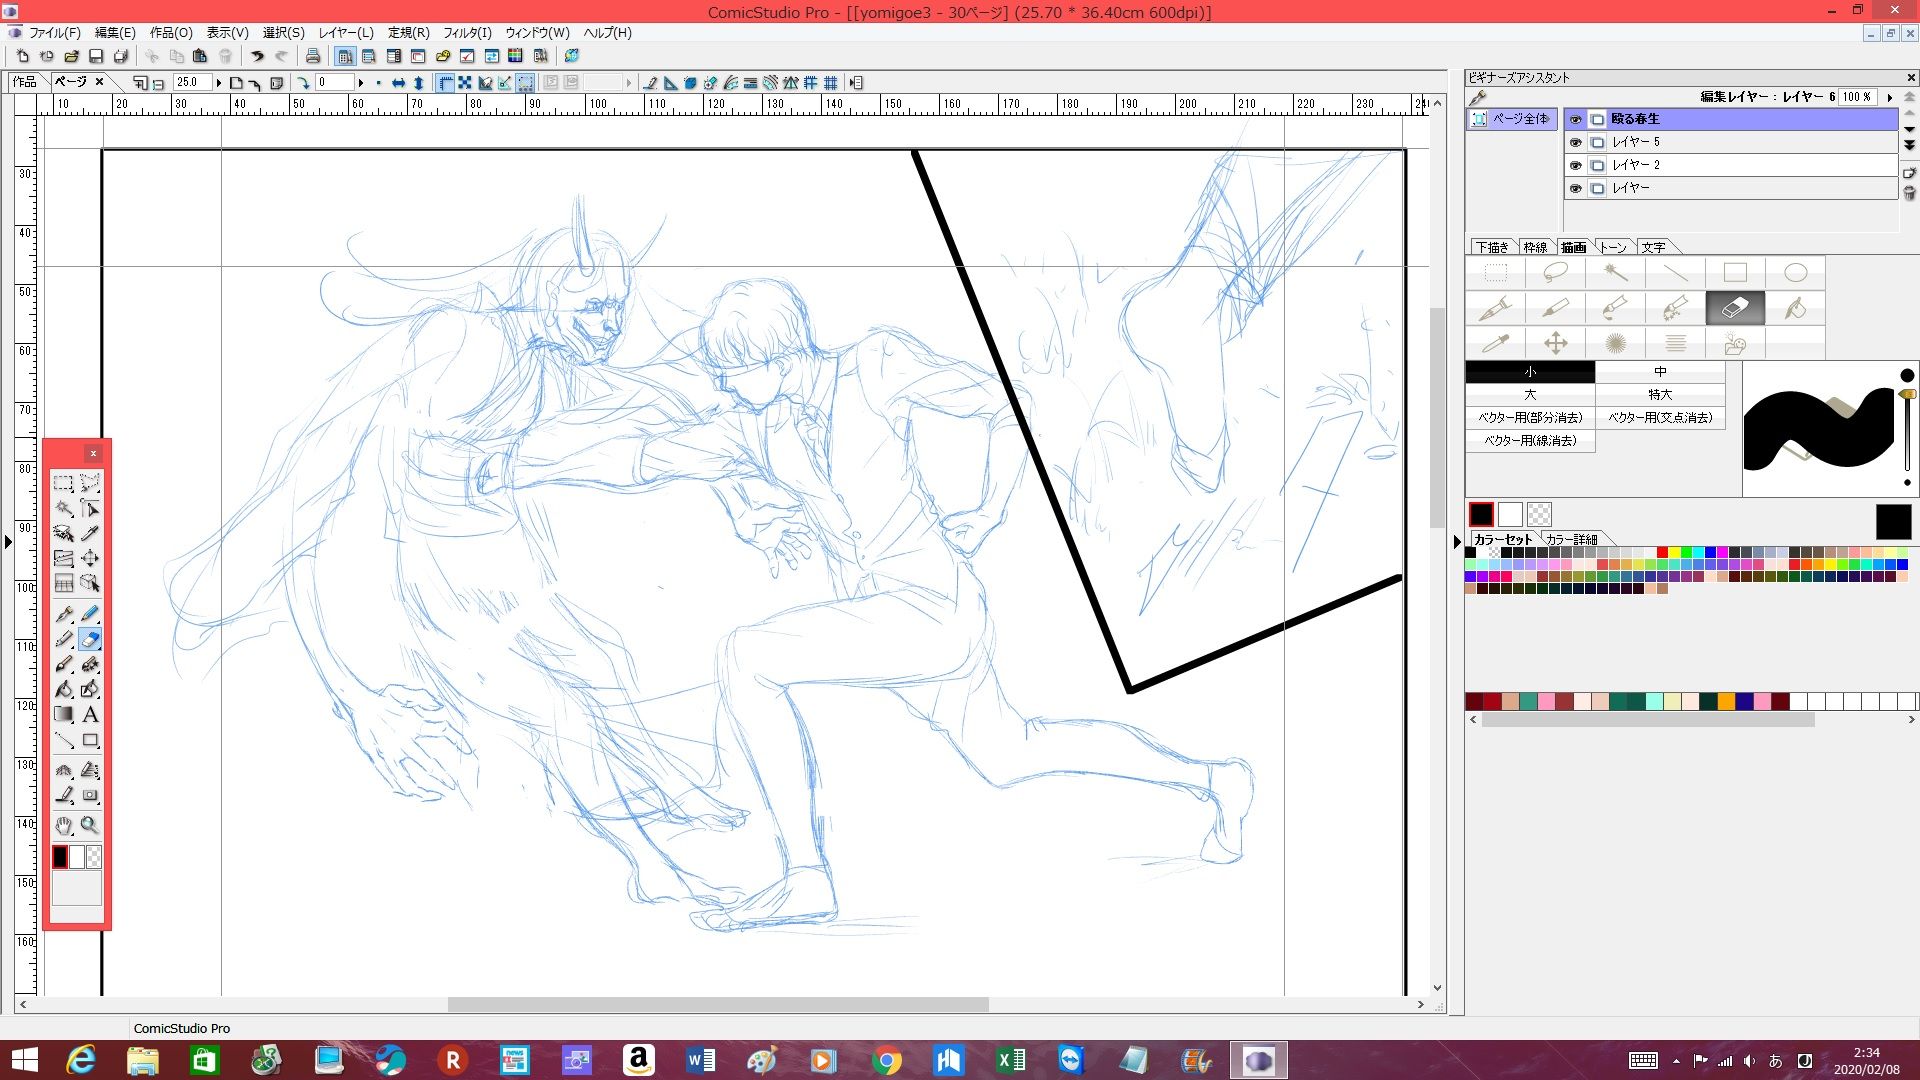
Task: Choose eraser size 特大
Action: [x=1660, y=394]
